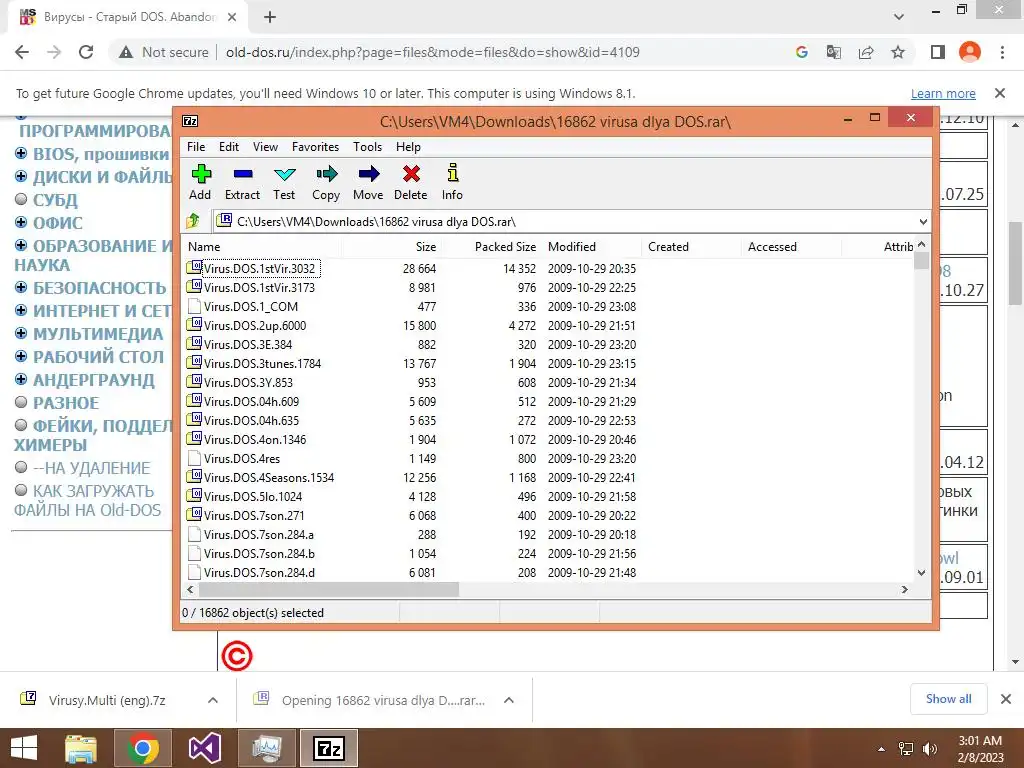
Task: Expand options for 16862 virusa download item
Action: pos(509,700)
